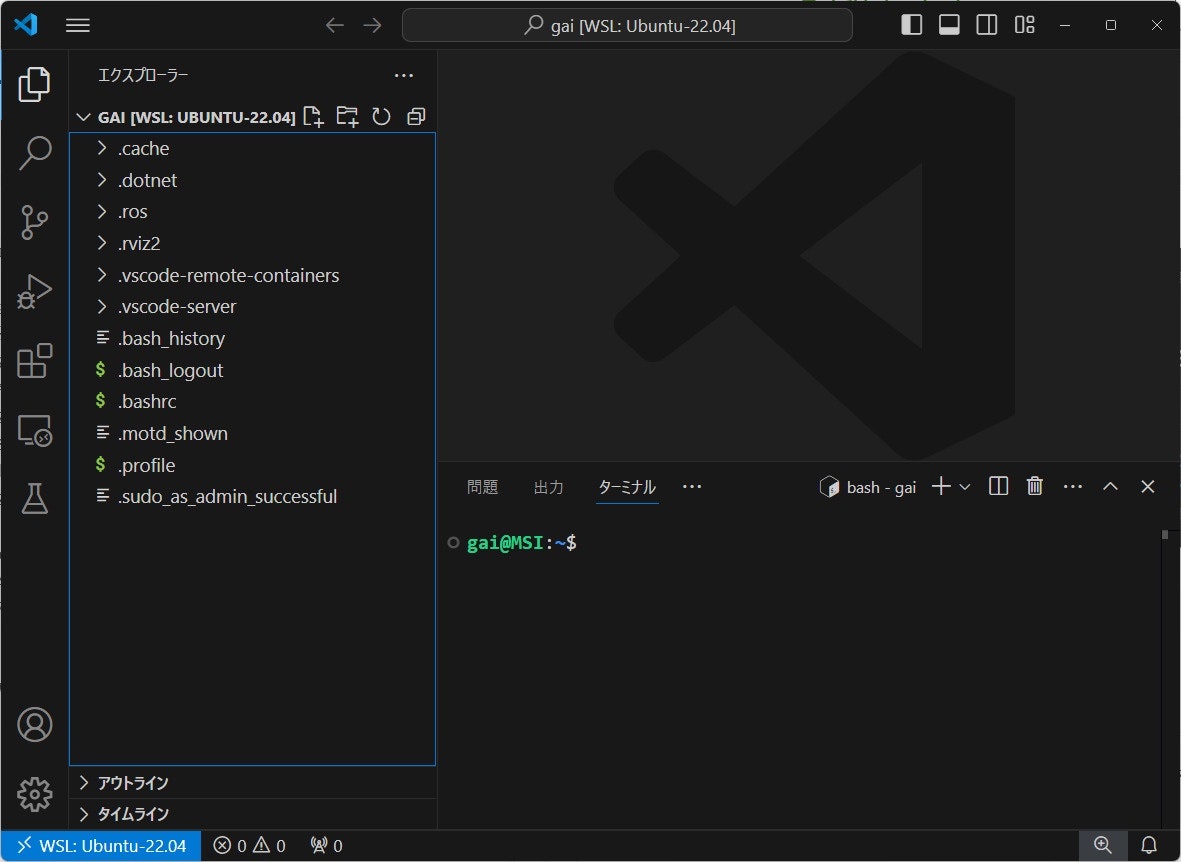Viewport: 1181px width, 862px height.
Task: Click the zoom magnifier status icon
Action: (1103, 845)
